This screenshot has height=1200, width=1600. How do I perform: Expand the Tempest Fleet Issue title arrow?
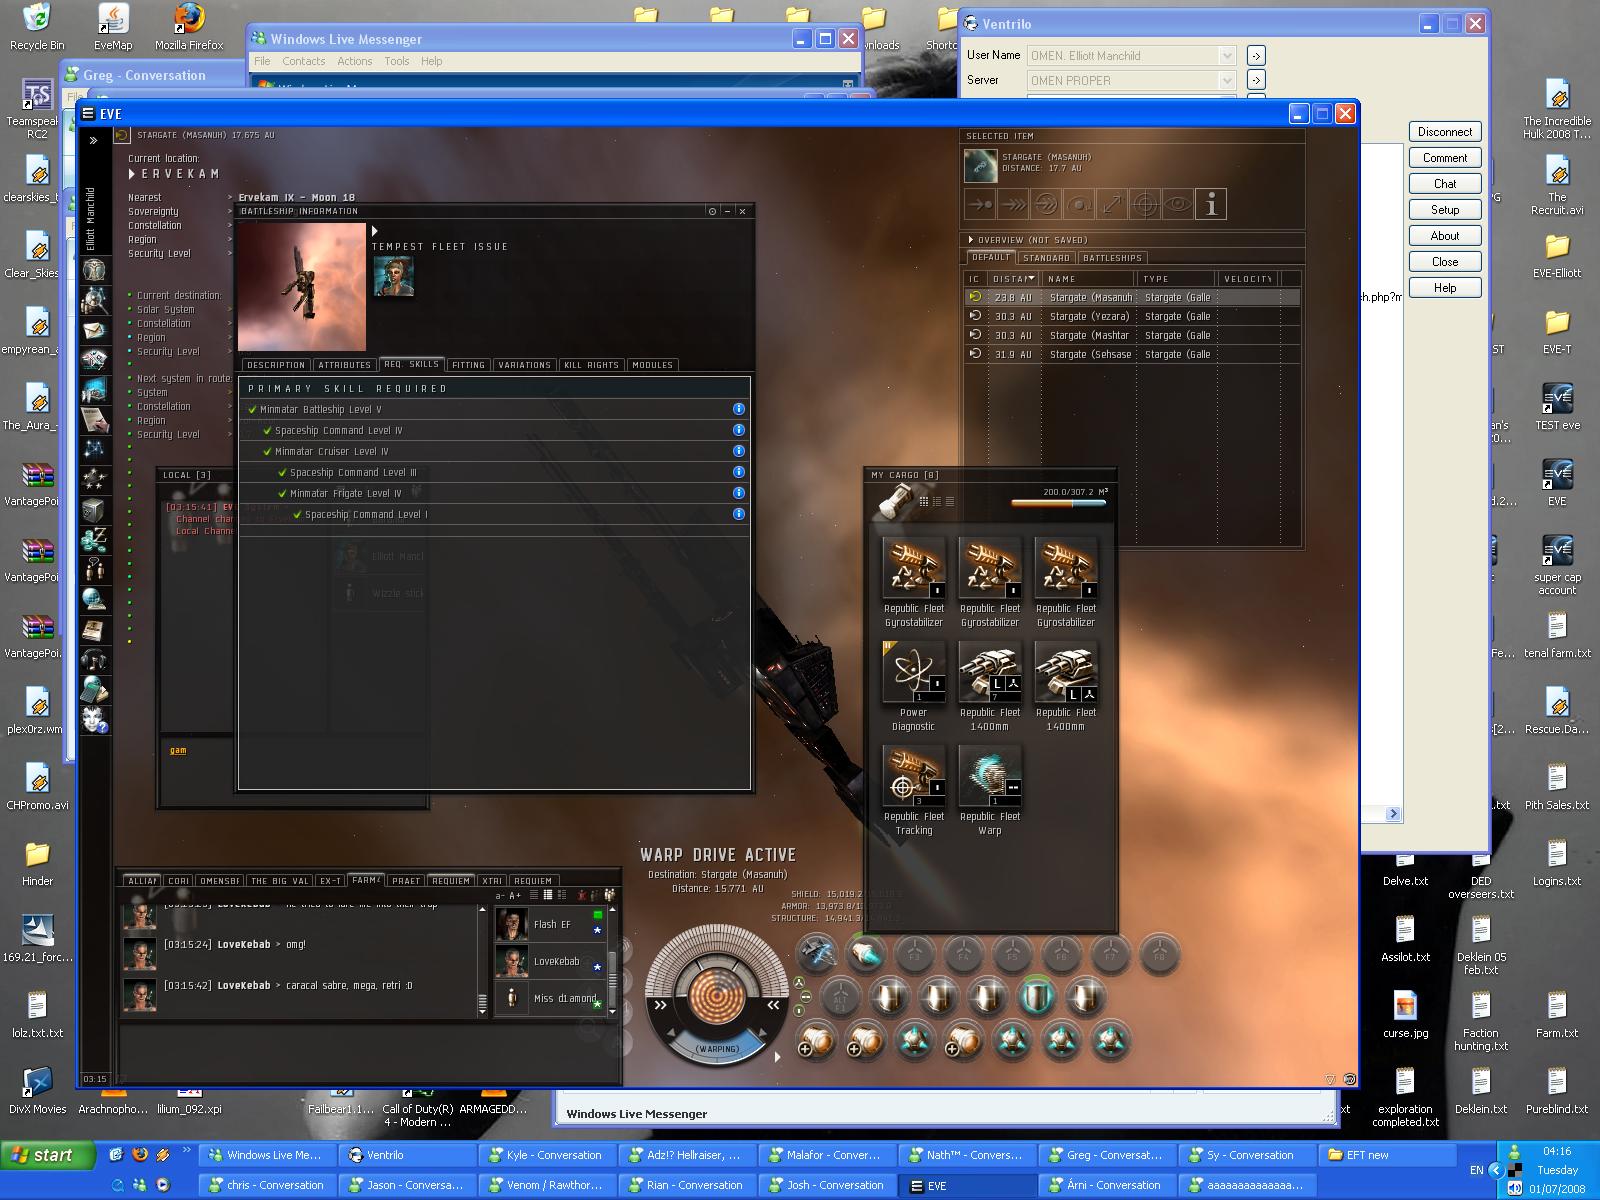tap(375, 231)
